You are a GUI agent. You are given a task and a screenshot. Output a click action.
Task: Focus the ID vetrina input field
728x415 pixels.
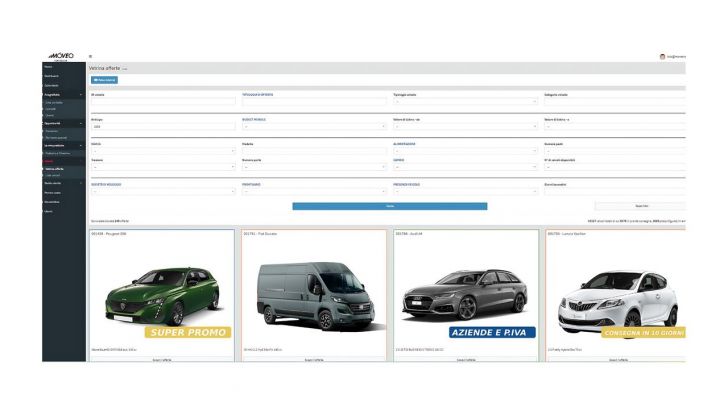coord(163,101)
